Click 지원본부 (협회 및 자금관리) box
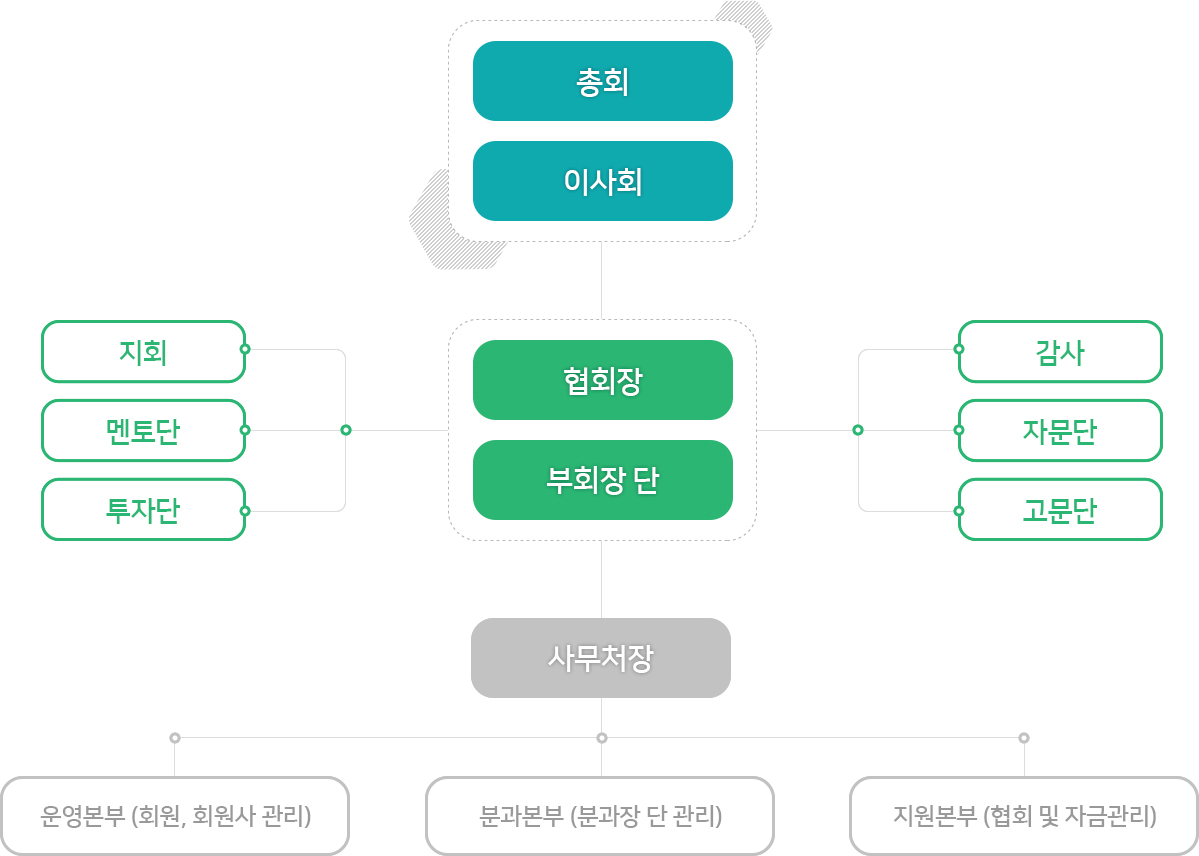Viewport: 1199px width, 856px height. 1024,816
